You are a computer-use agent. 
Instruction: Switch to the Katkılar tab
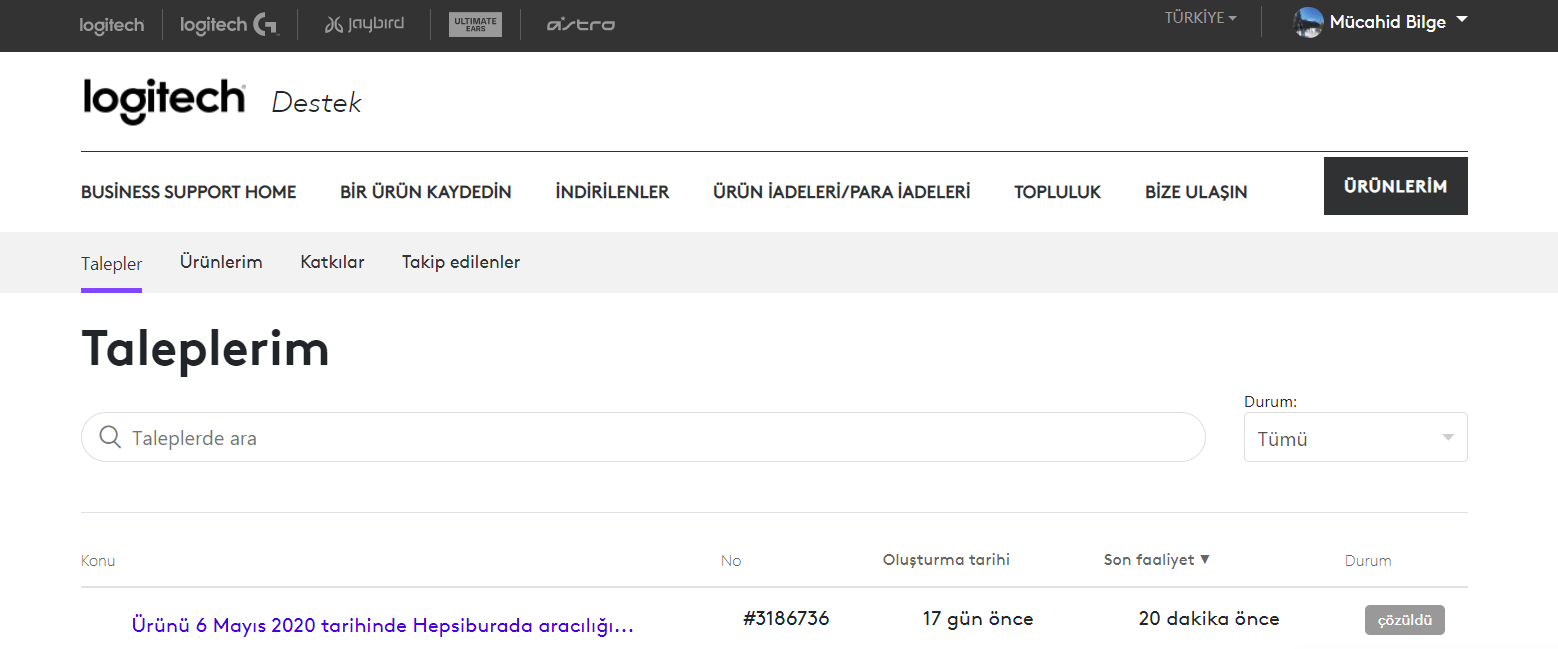[x=332, y=262]
